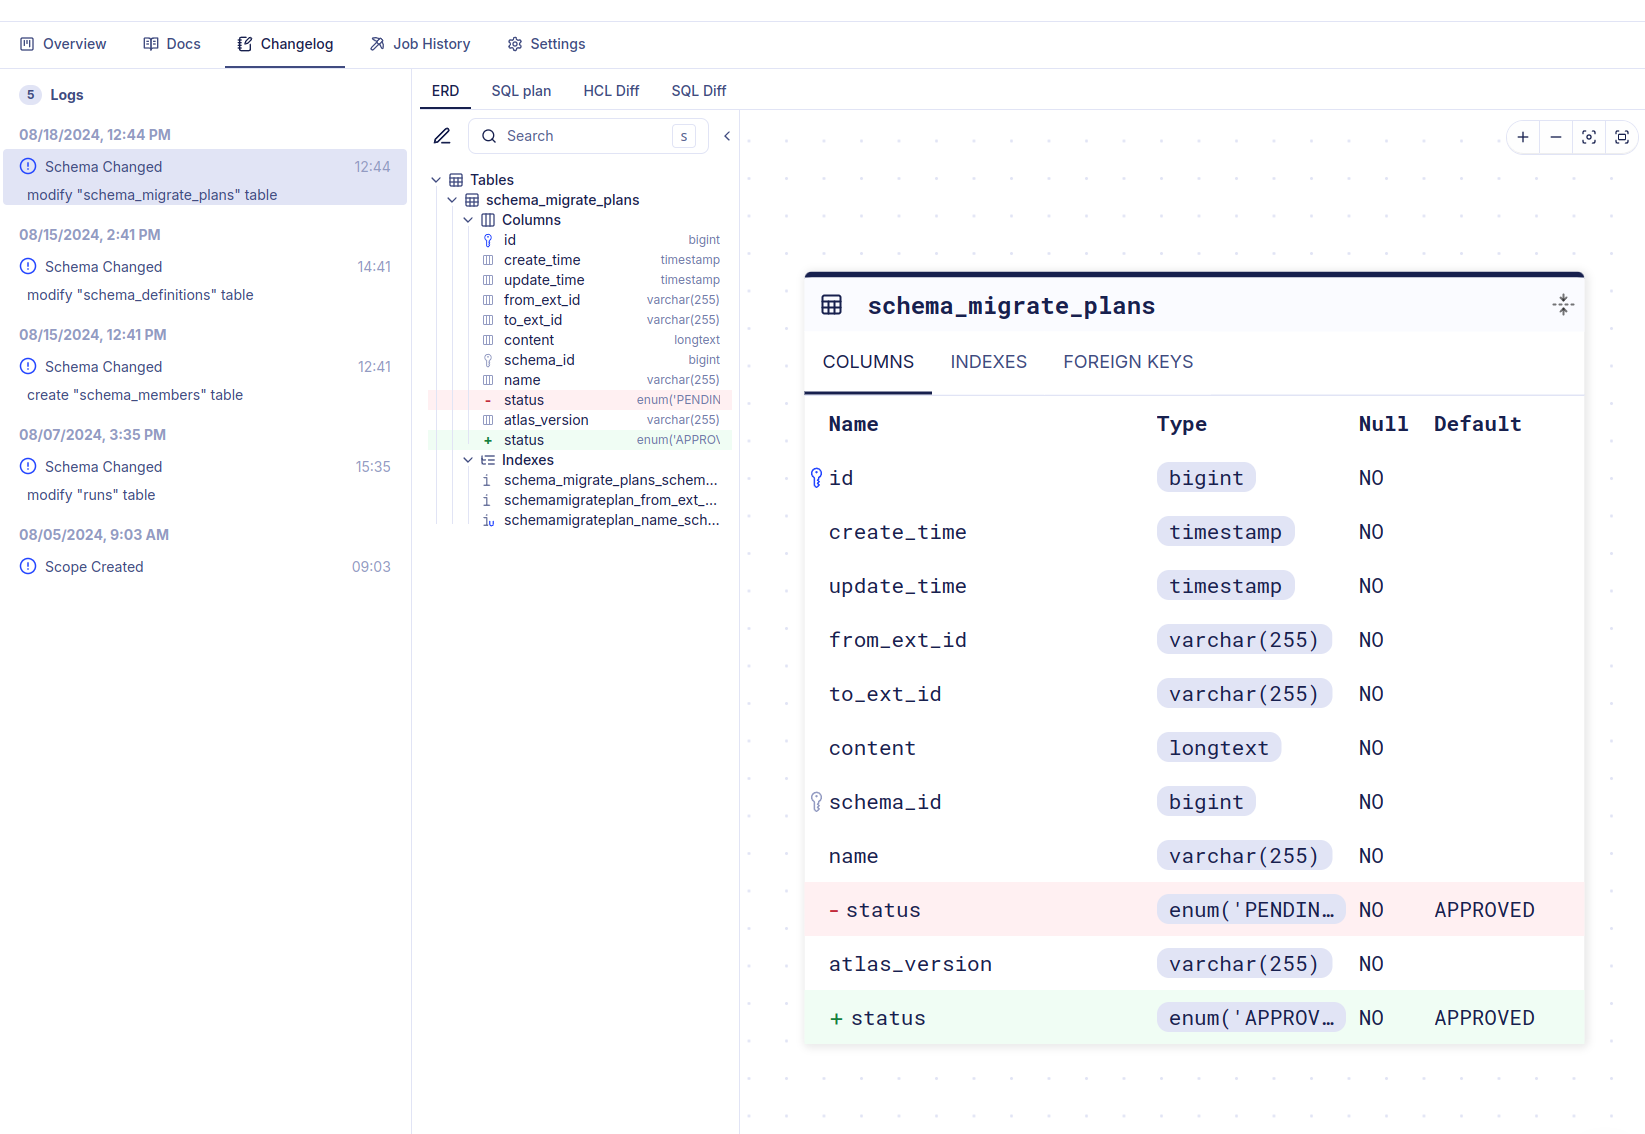
Task: Click the alert icon on the Scope Created entry
Action: 27,566
